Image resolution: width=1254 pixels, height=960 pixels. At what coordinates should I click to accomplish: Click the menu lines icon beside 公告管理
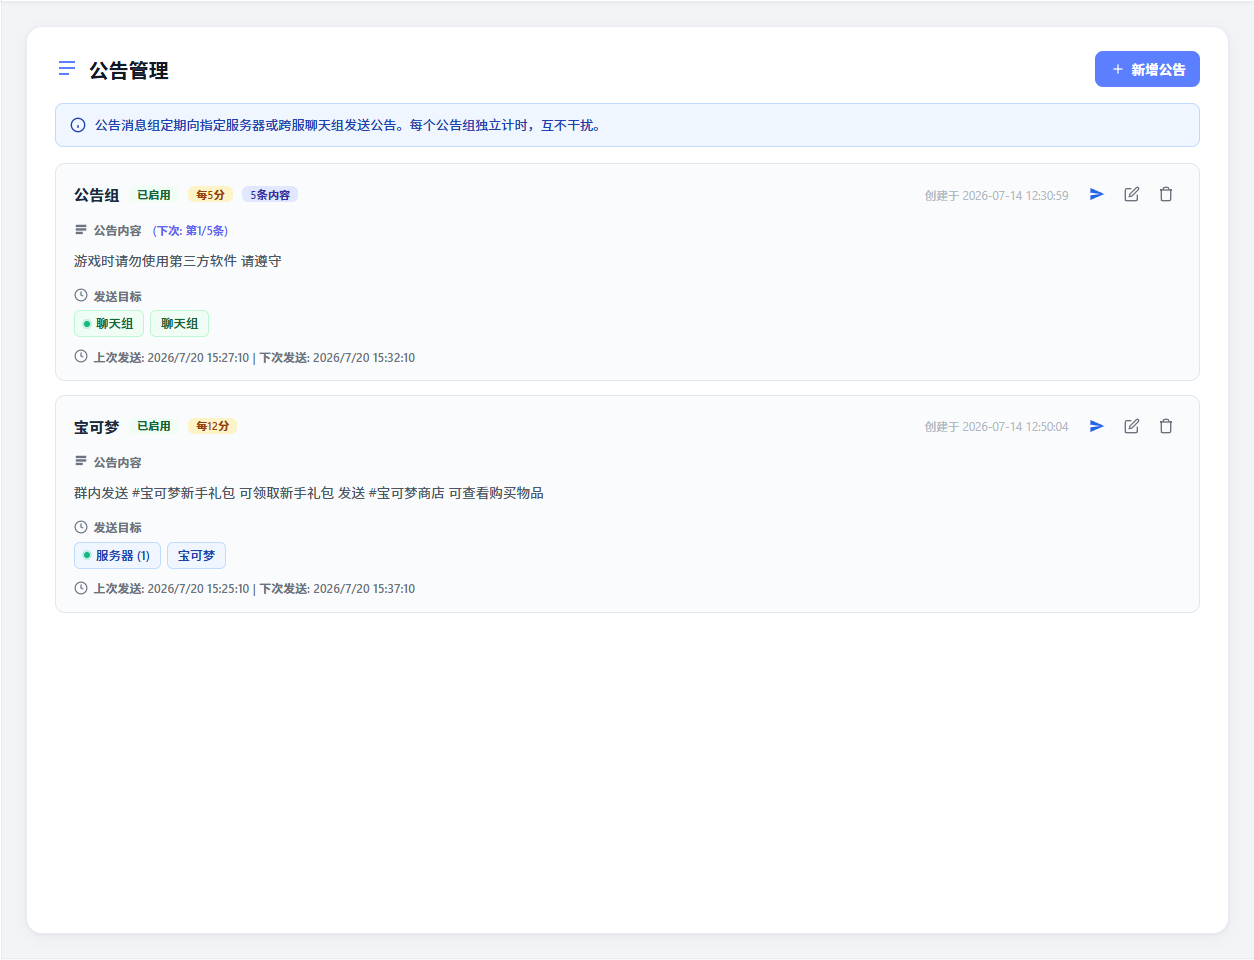tap(67, 68)
